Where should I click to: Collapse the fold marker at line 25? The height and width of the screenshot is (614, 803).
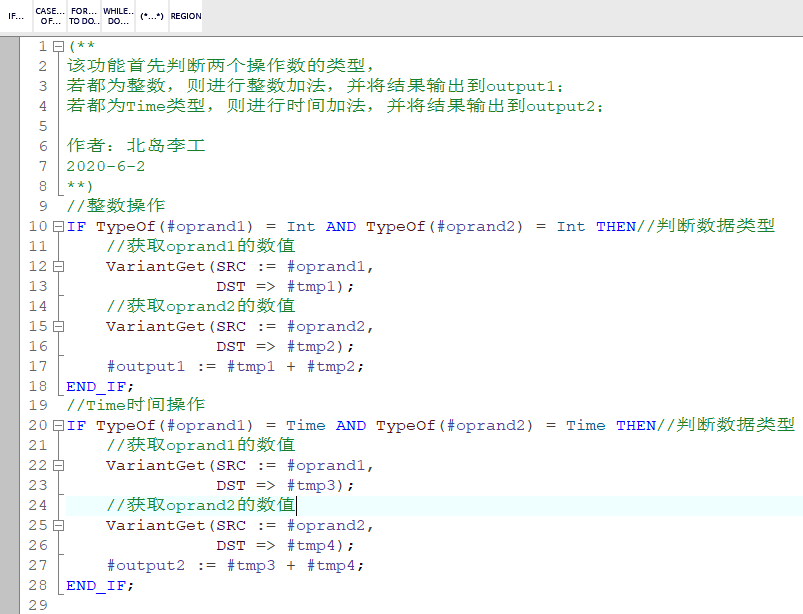click(x=56, y=525)
